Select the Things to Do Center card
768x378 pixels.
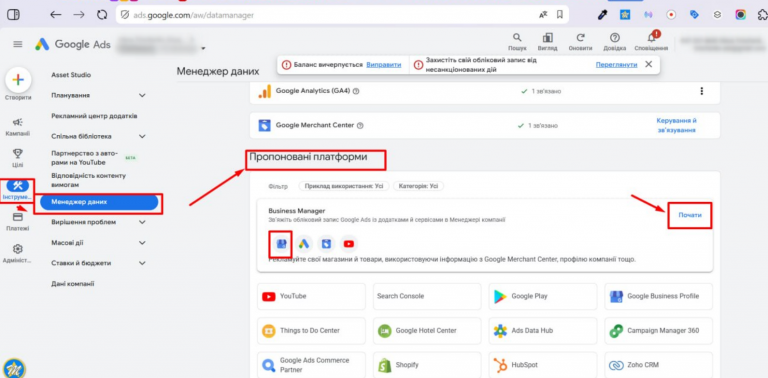pyautogui.click(x=312, y=331)
